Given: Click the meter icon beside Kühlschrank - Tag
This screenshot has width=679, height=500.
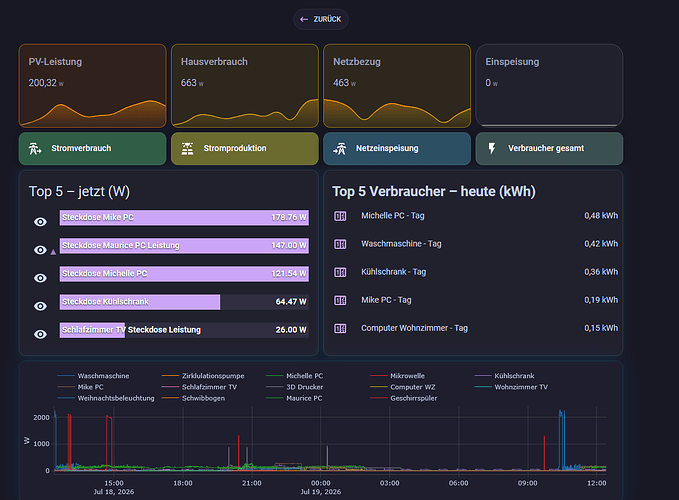Looking at the screenshot, I should [x=340, y=272].
